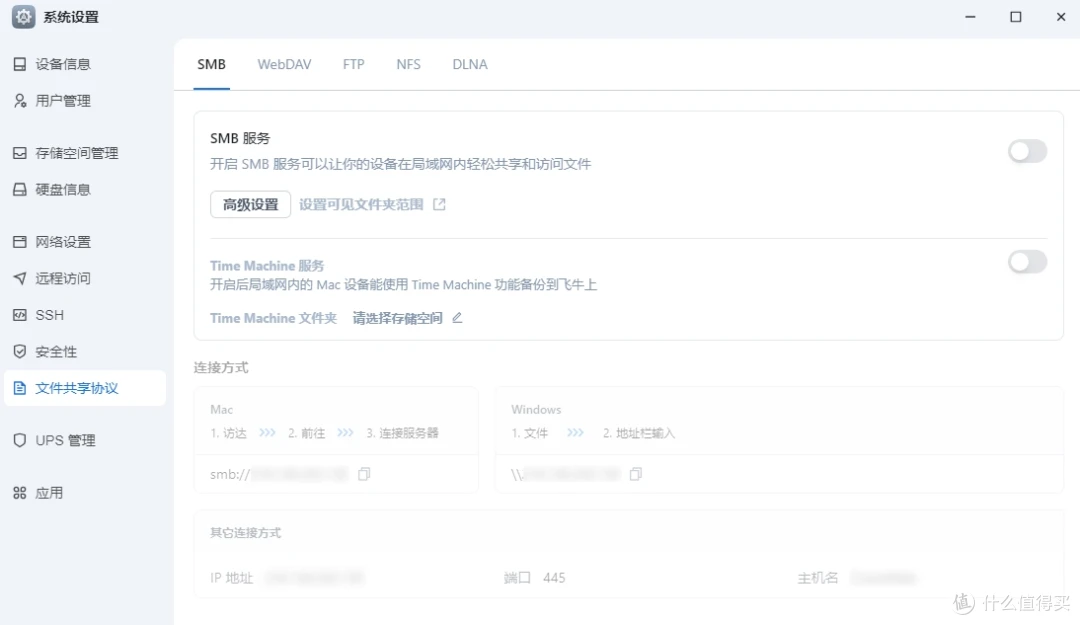Copy the smb:// Mac address
The height and width of the screenshot is (625, 1080).
[x=364, y=474]
